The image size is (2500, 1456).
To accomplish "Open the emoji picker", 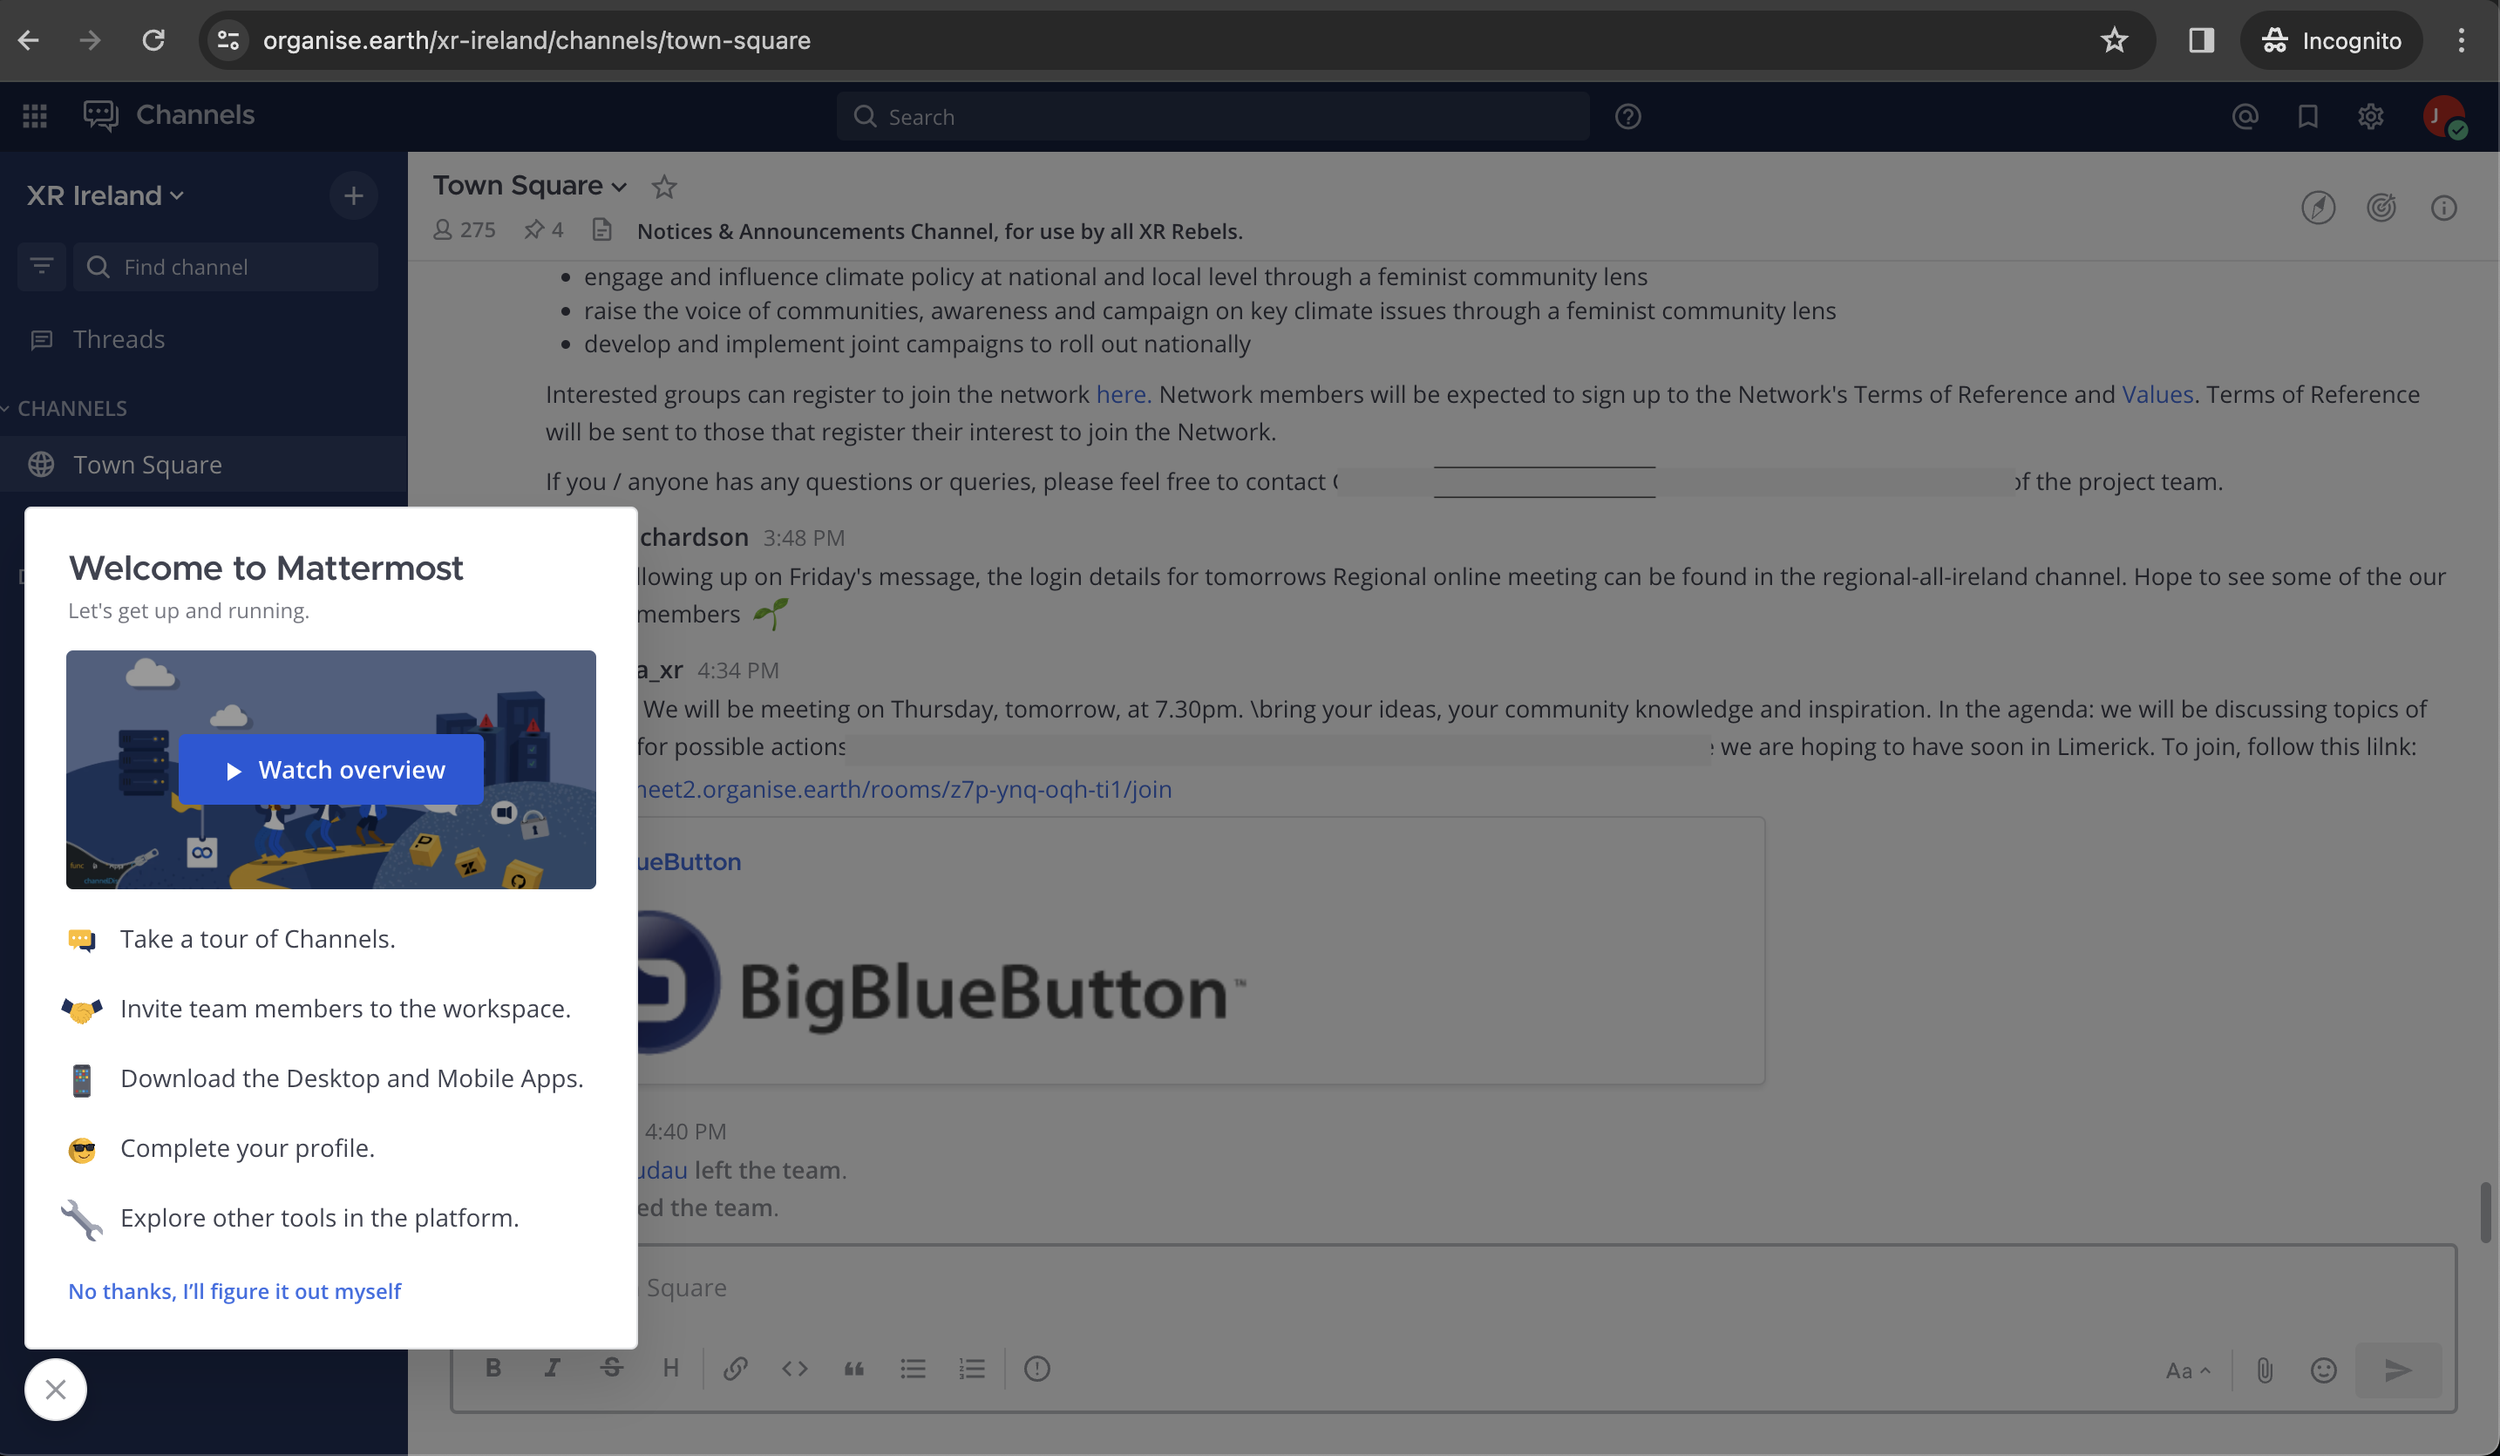I will 2323,1370.
